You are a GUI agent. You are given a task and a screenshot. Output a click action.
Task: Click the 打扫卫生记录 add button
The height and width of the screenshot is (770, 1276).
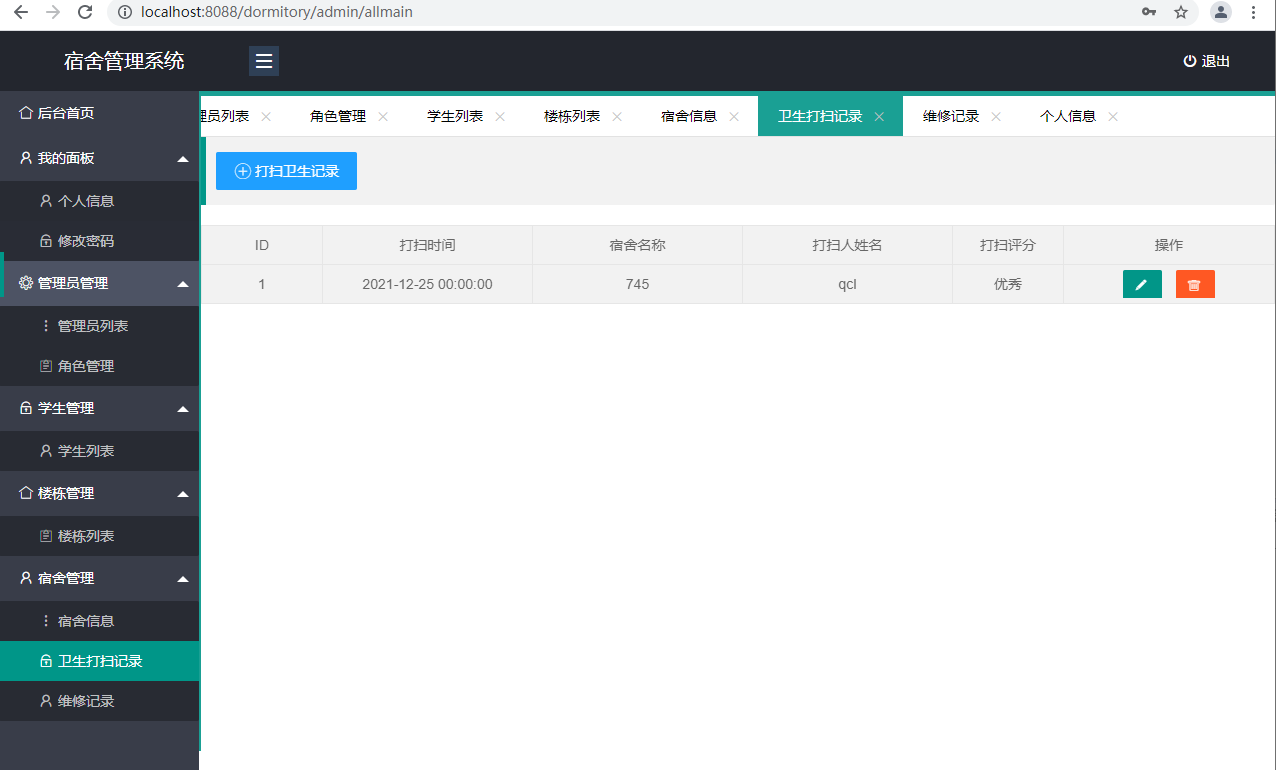point(286,171)
